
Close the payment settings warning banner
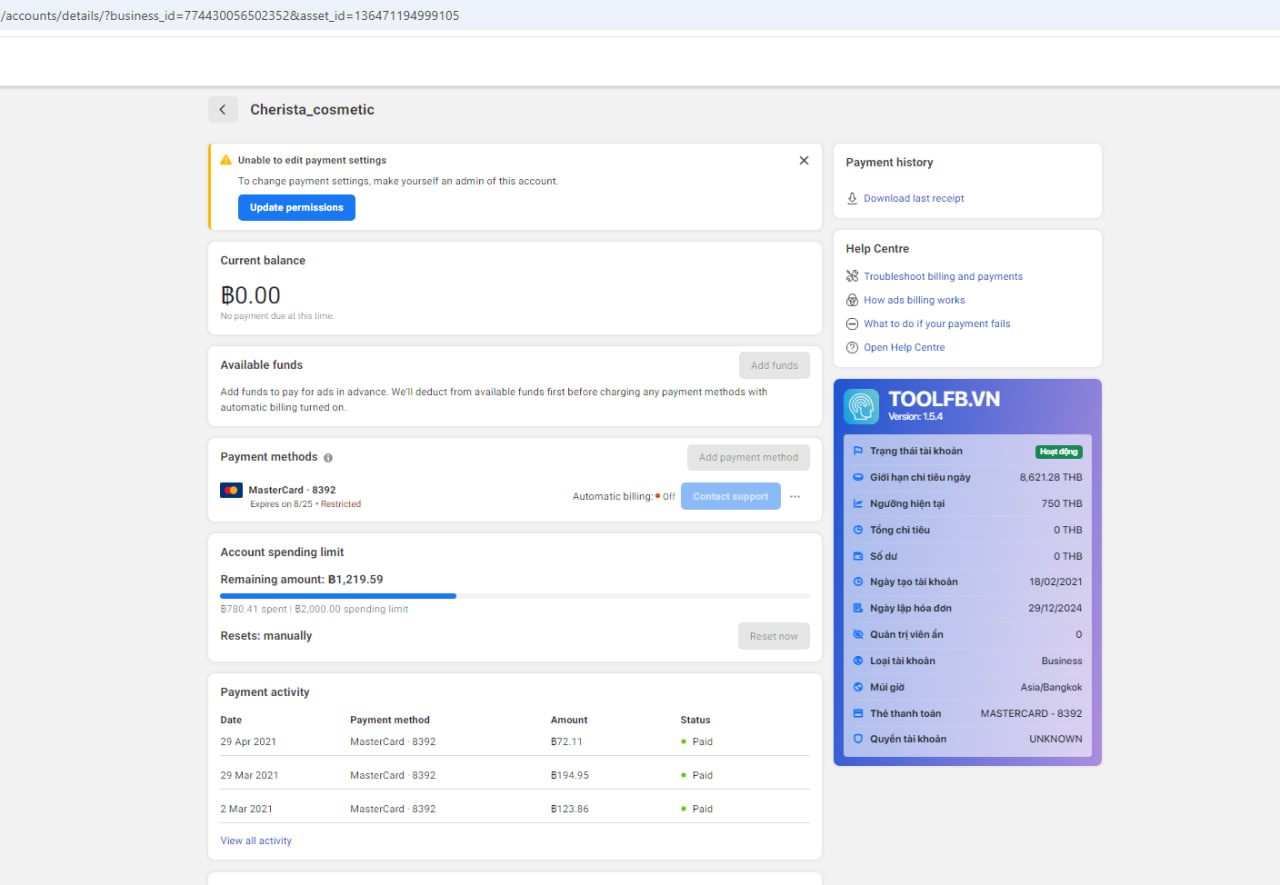pos(804,160)
